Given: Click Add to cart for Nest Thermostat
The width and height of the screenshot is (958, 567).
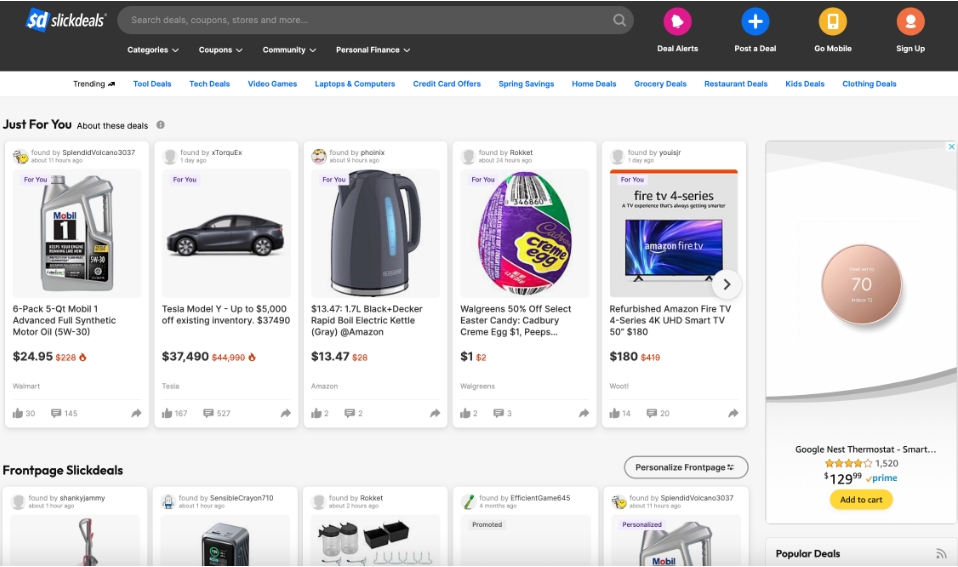Looking at the screenshot, I should point(861,500).
